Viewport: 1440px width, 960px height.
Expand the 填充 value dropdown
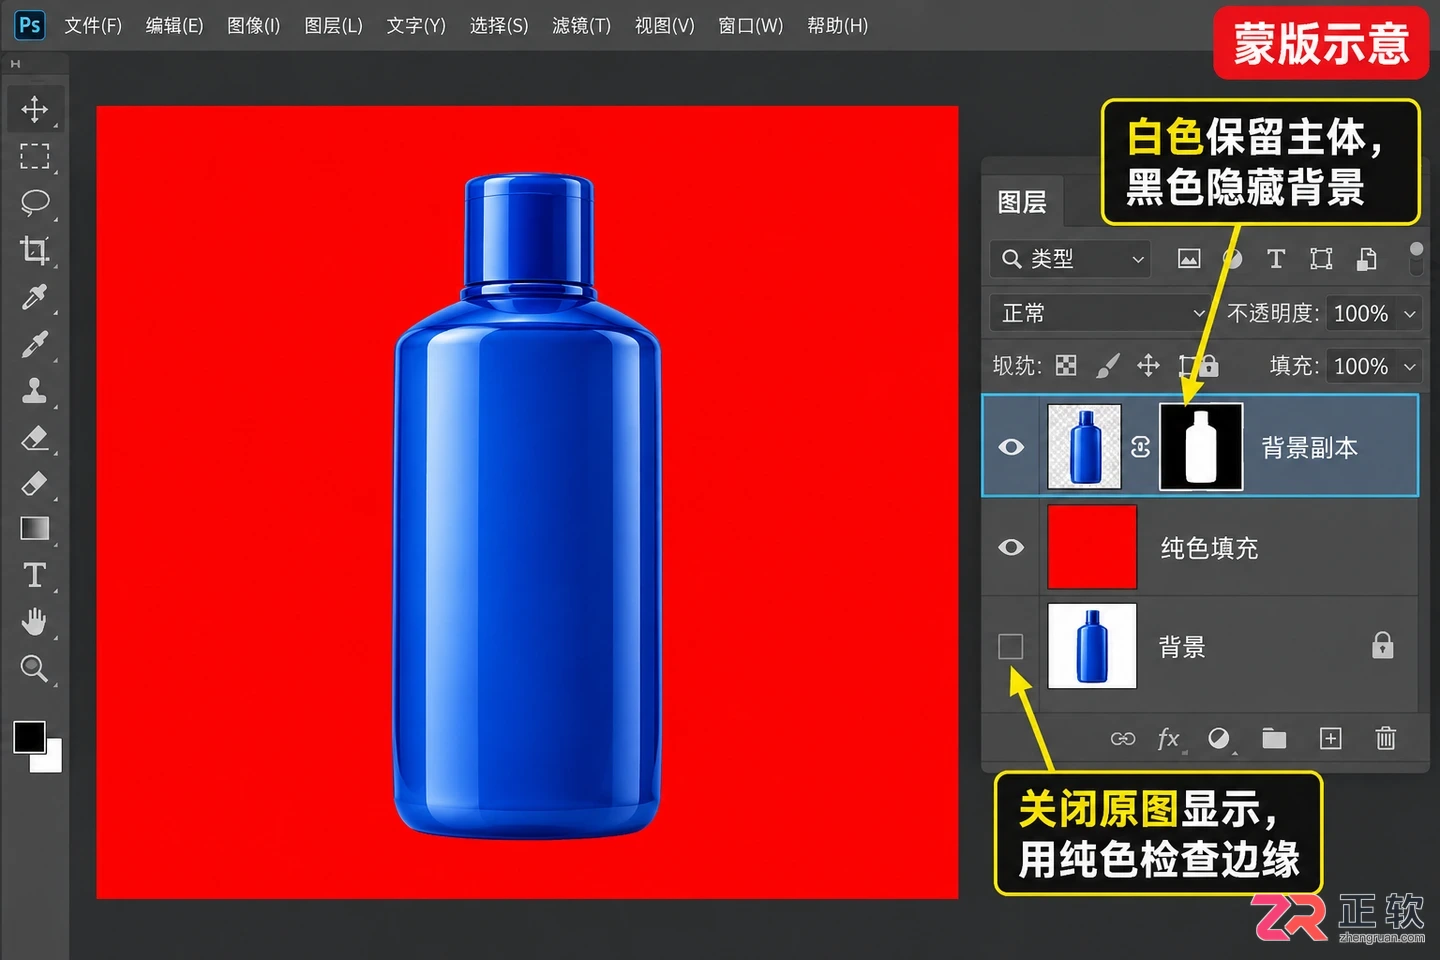1410,366
